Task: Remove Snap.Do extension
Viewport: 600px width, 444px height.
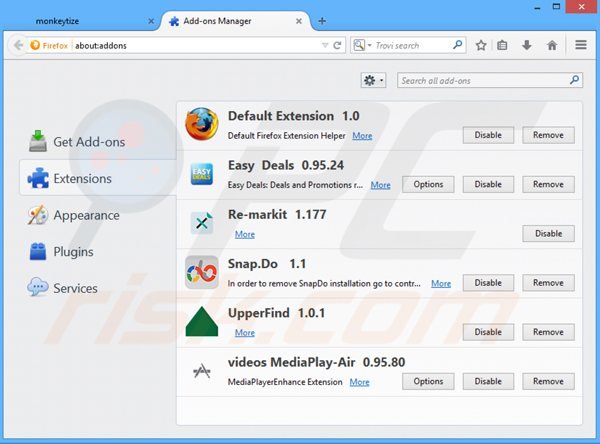Action: 548,283
